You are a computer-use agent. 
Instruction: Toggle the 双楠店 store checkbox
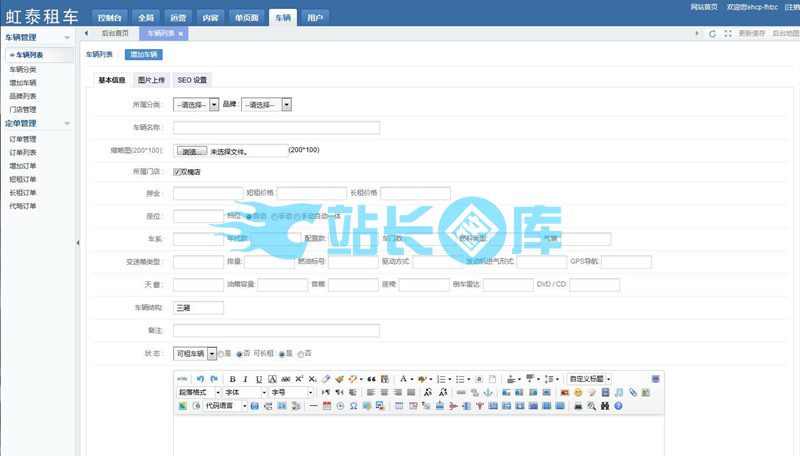point(177,171)
